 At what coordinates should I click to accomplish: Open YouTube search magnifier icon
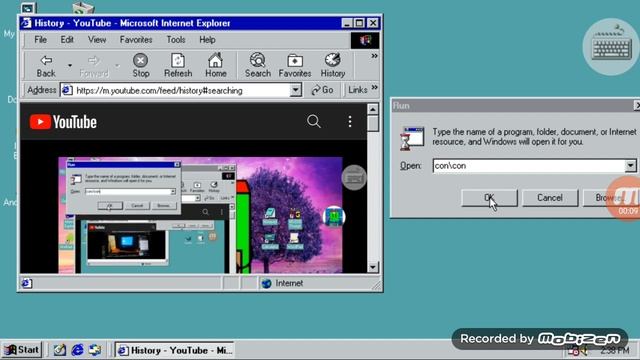[x=313, y=121]
